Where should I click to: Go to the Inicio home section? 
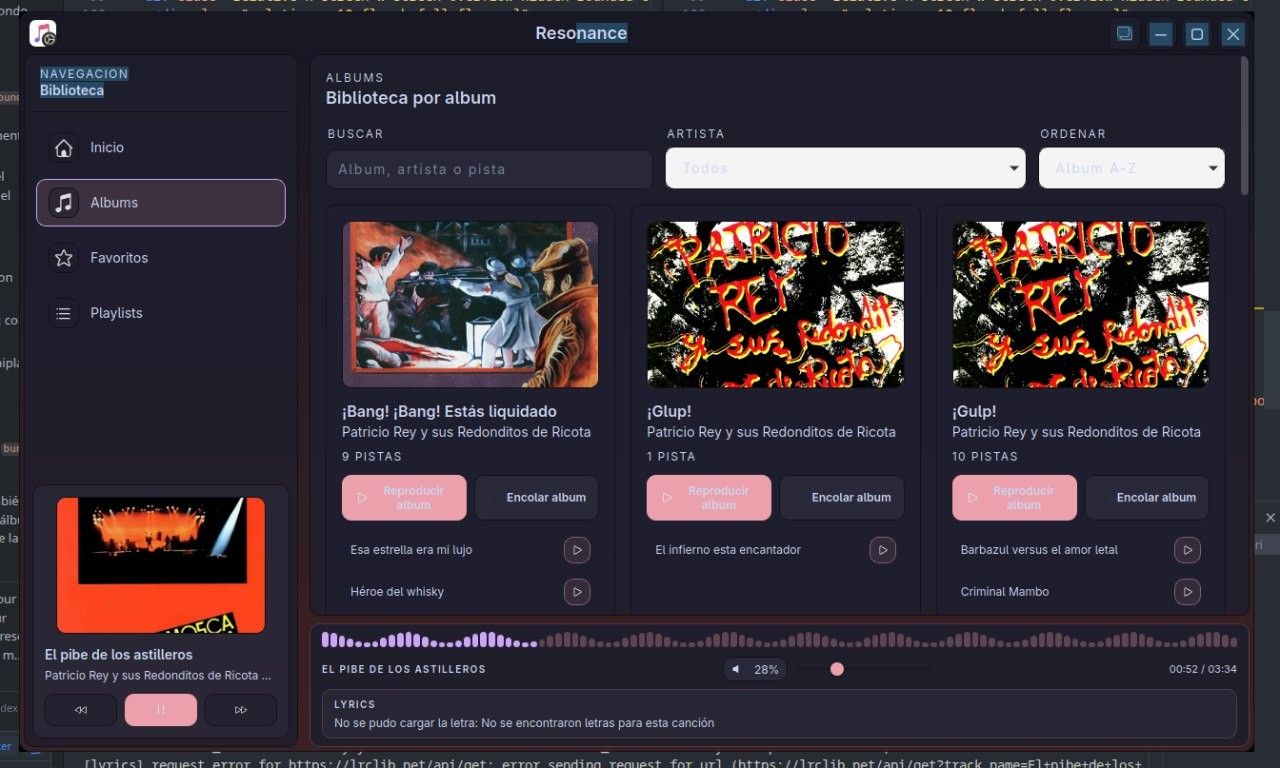click(x=161, y=148)
